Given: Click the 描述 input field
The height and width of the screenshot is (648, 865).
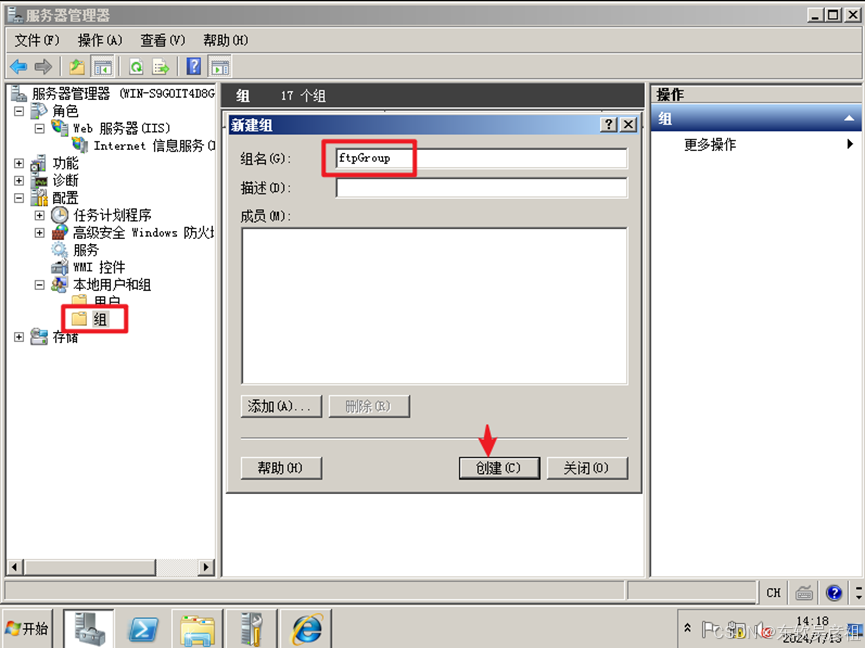Looking at the screenshot, I should (481, 188).
